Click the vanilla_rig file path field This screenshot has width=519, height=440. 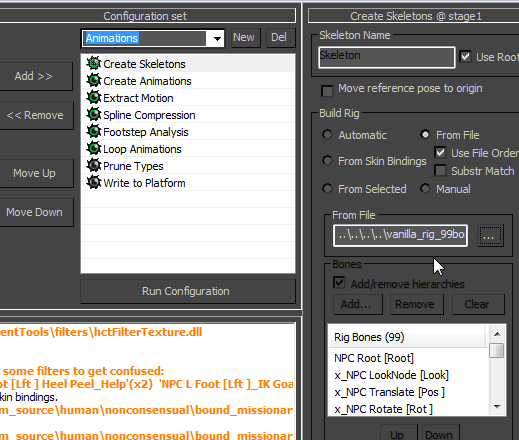click(x=400, y=235)
